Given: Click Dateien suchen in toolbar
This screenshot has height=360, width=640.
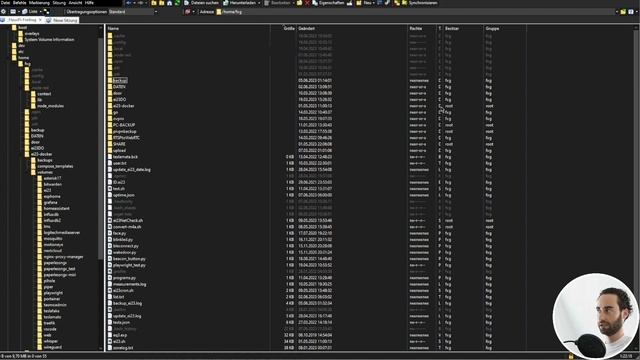Looking at the screenshot, I should (x=201, y=3).
